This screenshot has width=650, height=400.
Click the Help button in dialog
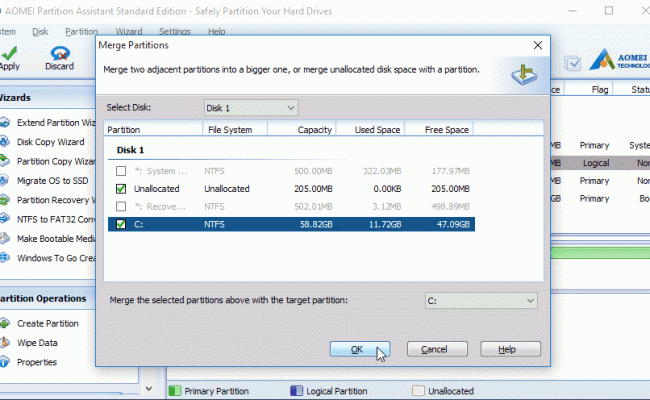[510, 349]
